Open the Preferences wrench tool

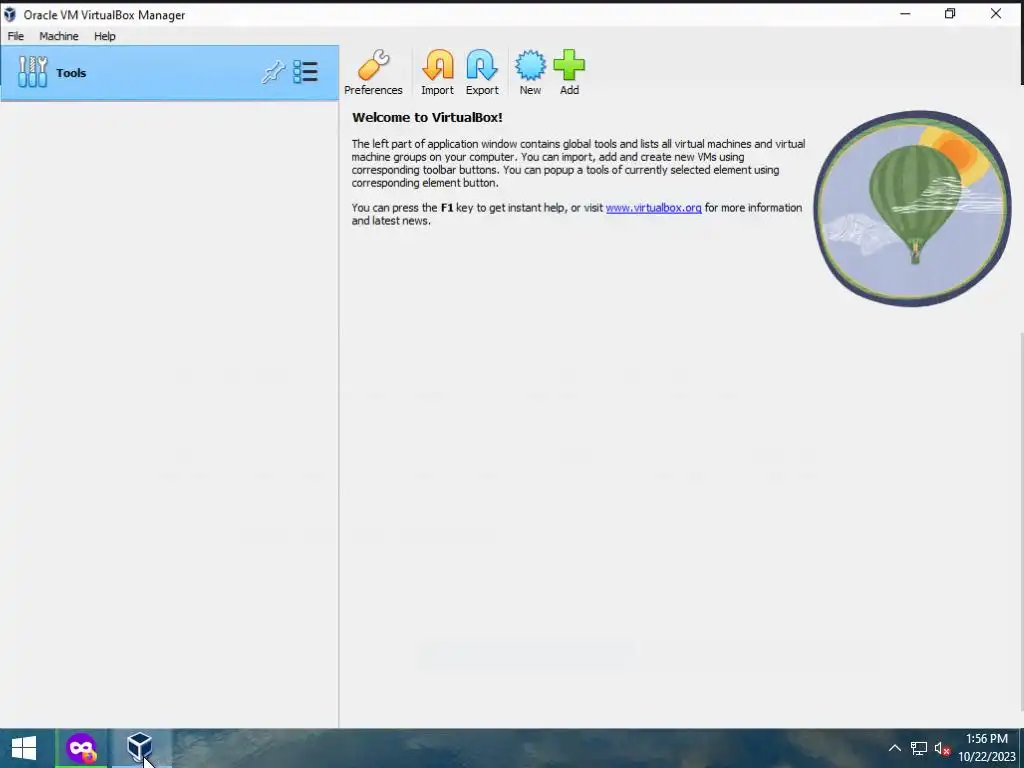pyautogui.click(x=373, y=72)
